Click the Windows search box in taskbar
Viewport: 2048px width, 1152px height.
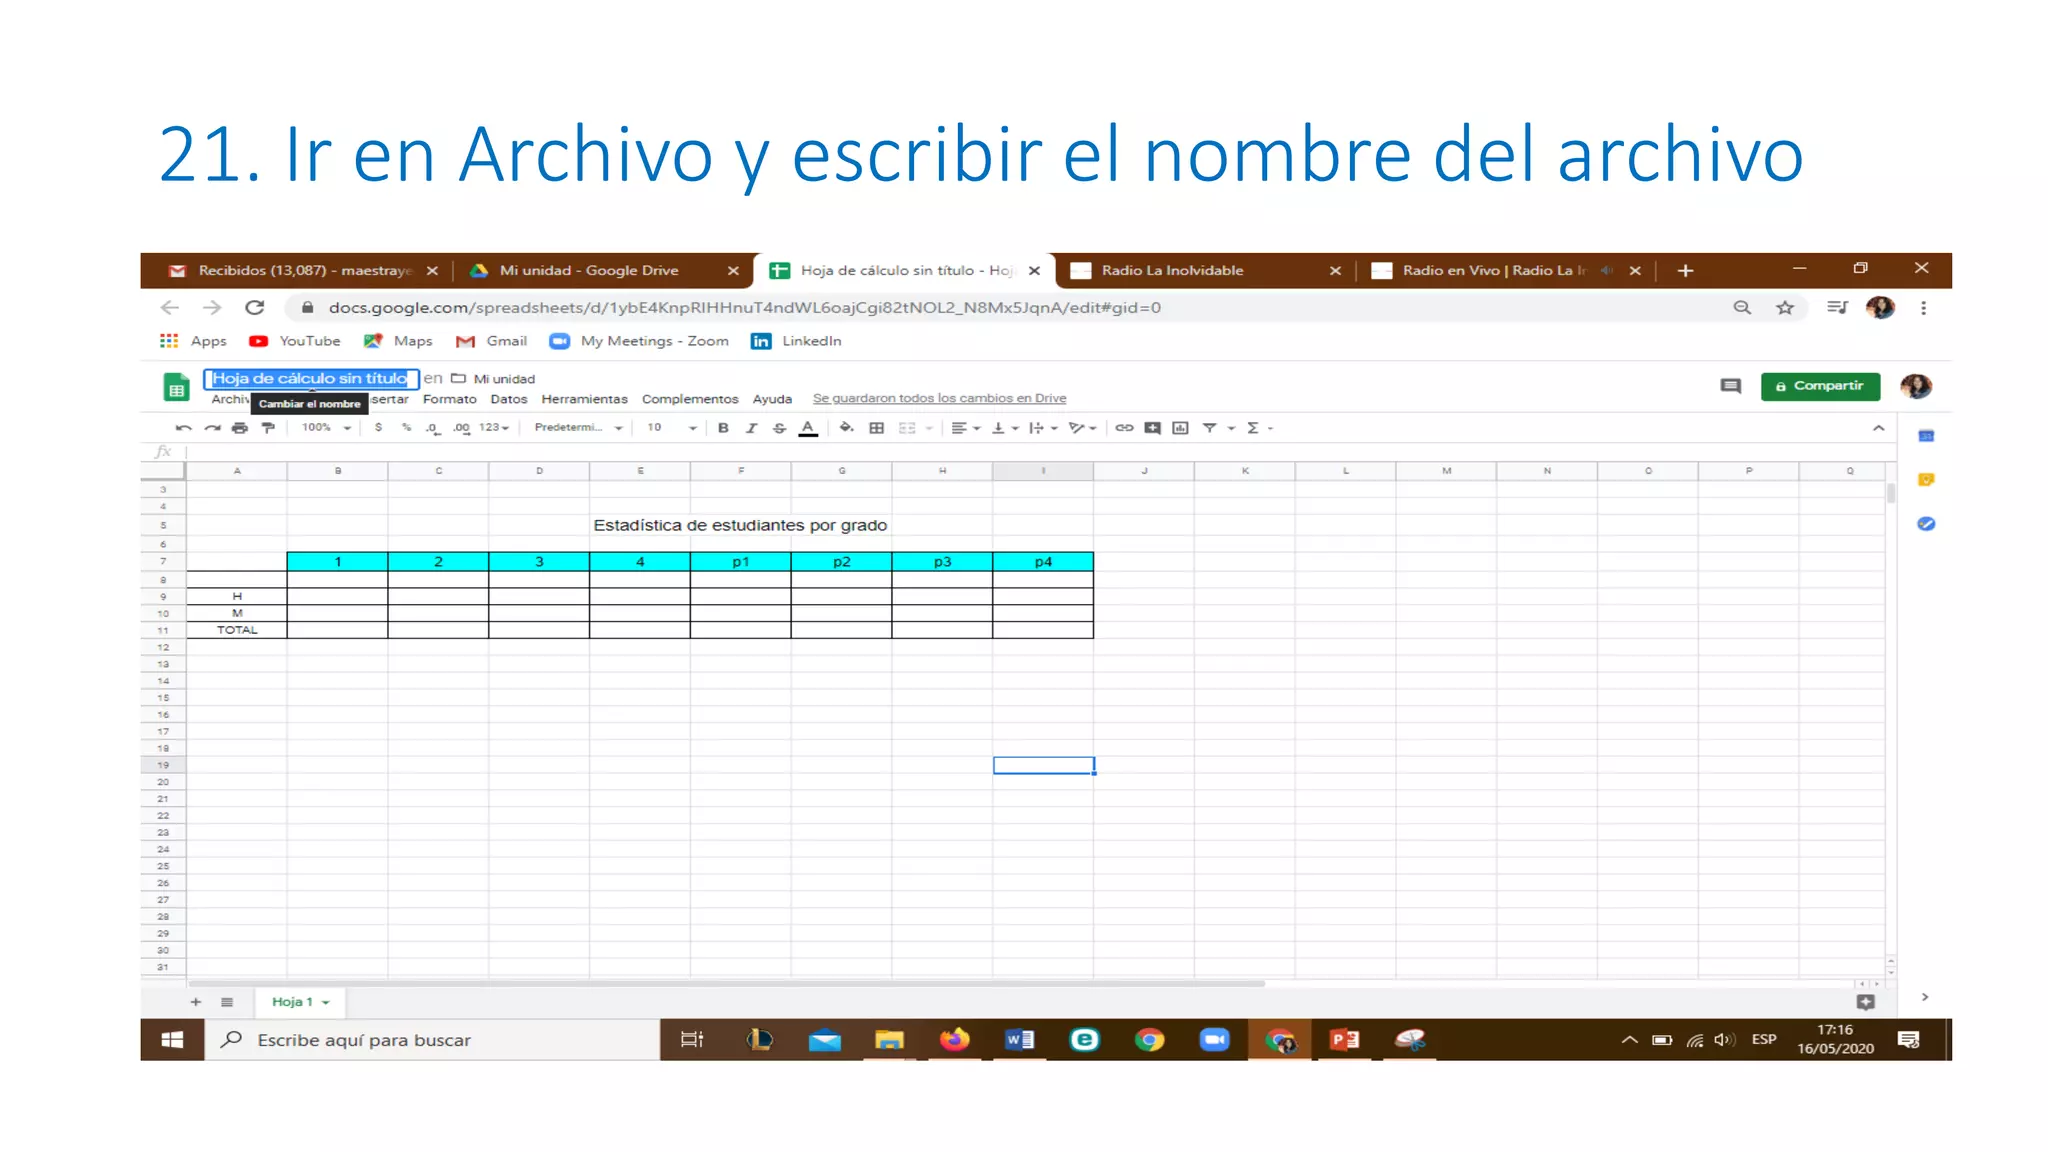pyautogui.click(x=432, y=1040)
